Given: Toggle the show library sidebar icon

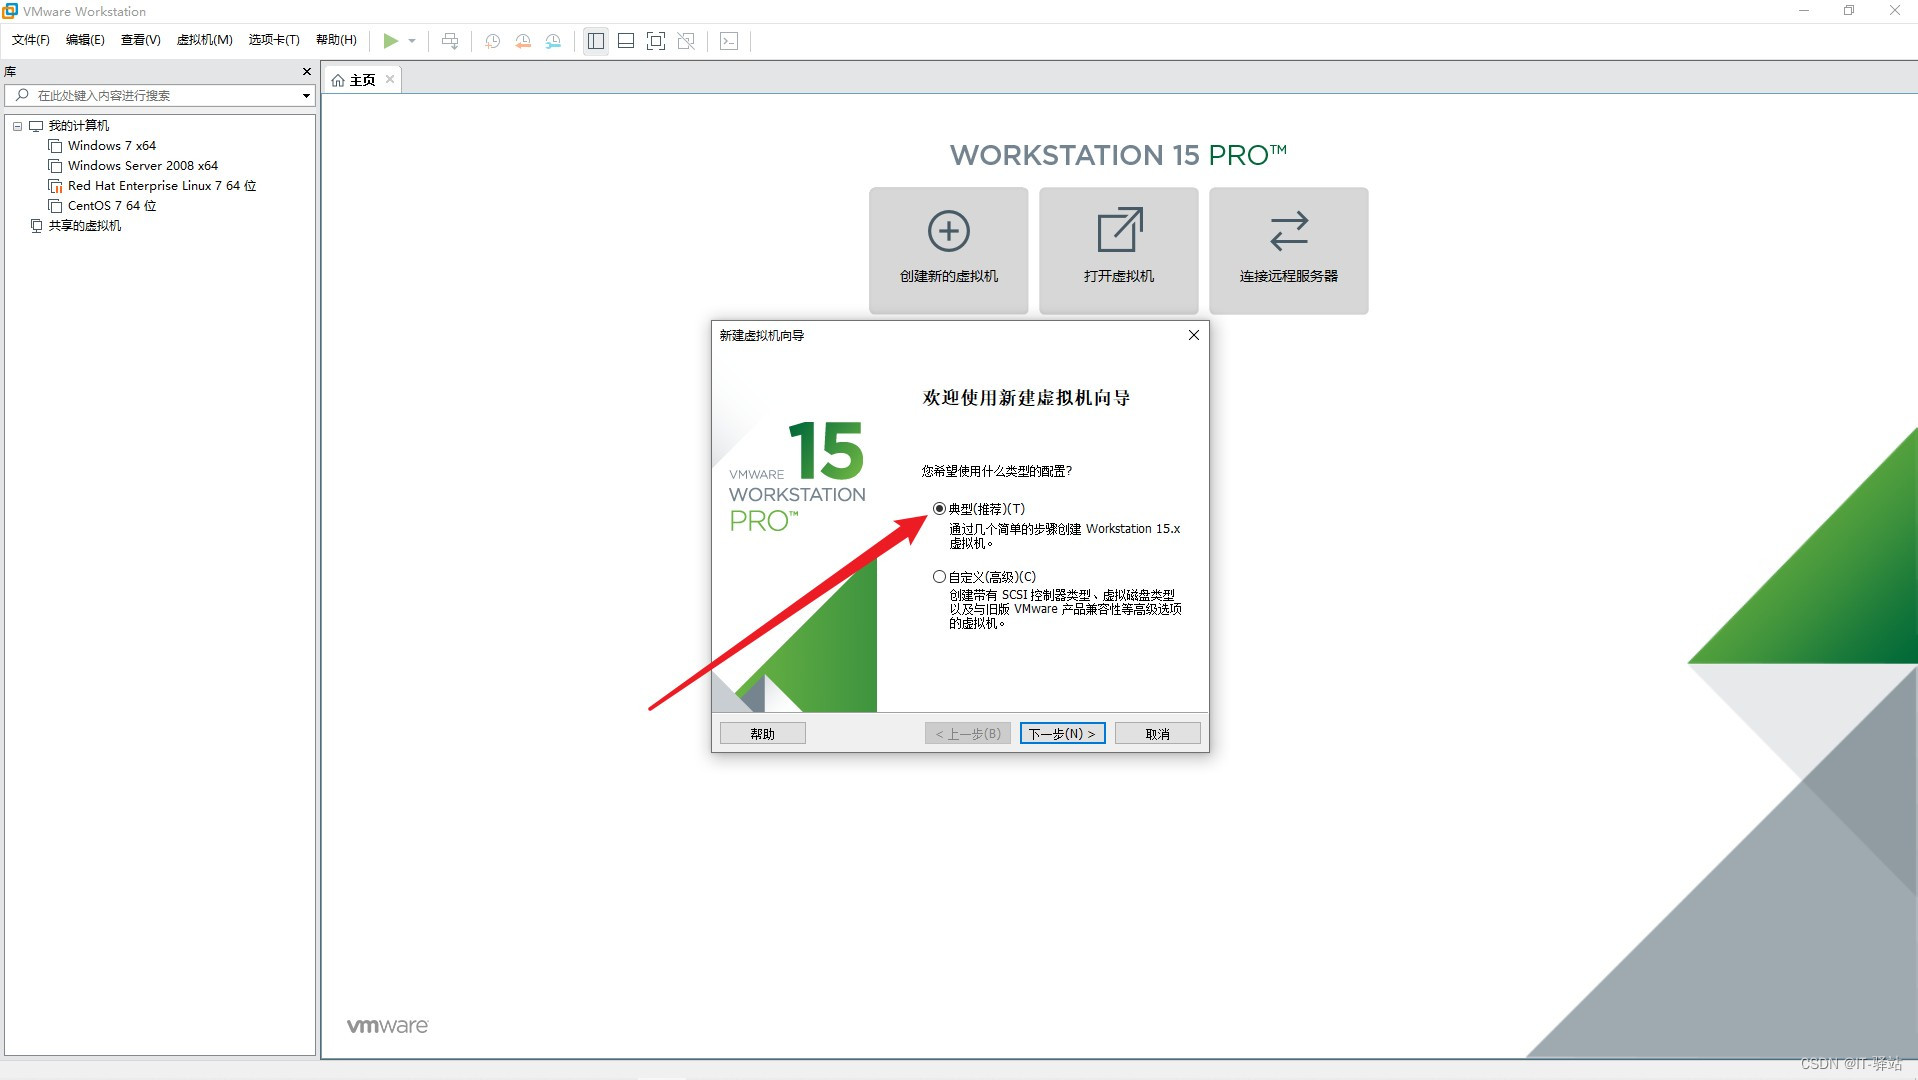Looking at the screenshot, I should (x=596, y=41).
